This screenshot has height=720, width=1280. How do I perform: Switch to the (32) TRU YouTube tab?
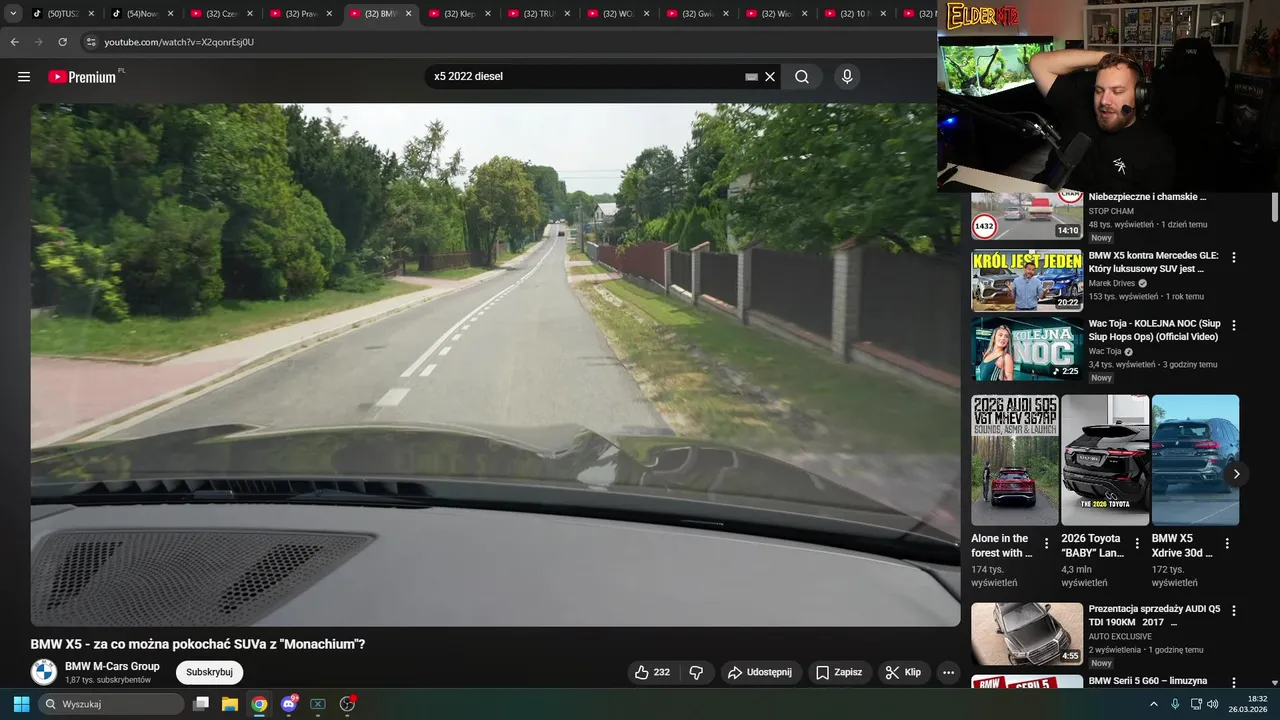click(538, 14)
